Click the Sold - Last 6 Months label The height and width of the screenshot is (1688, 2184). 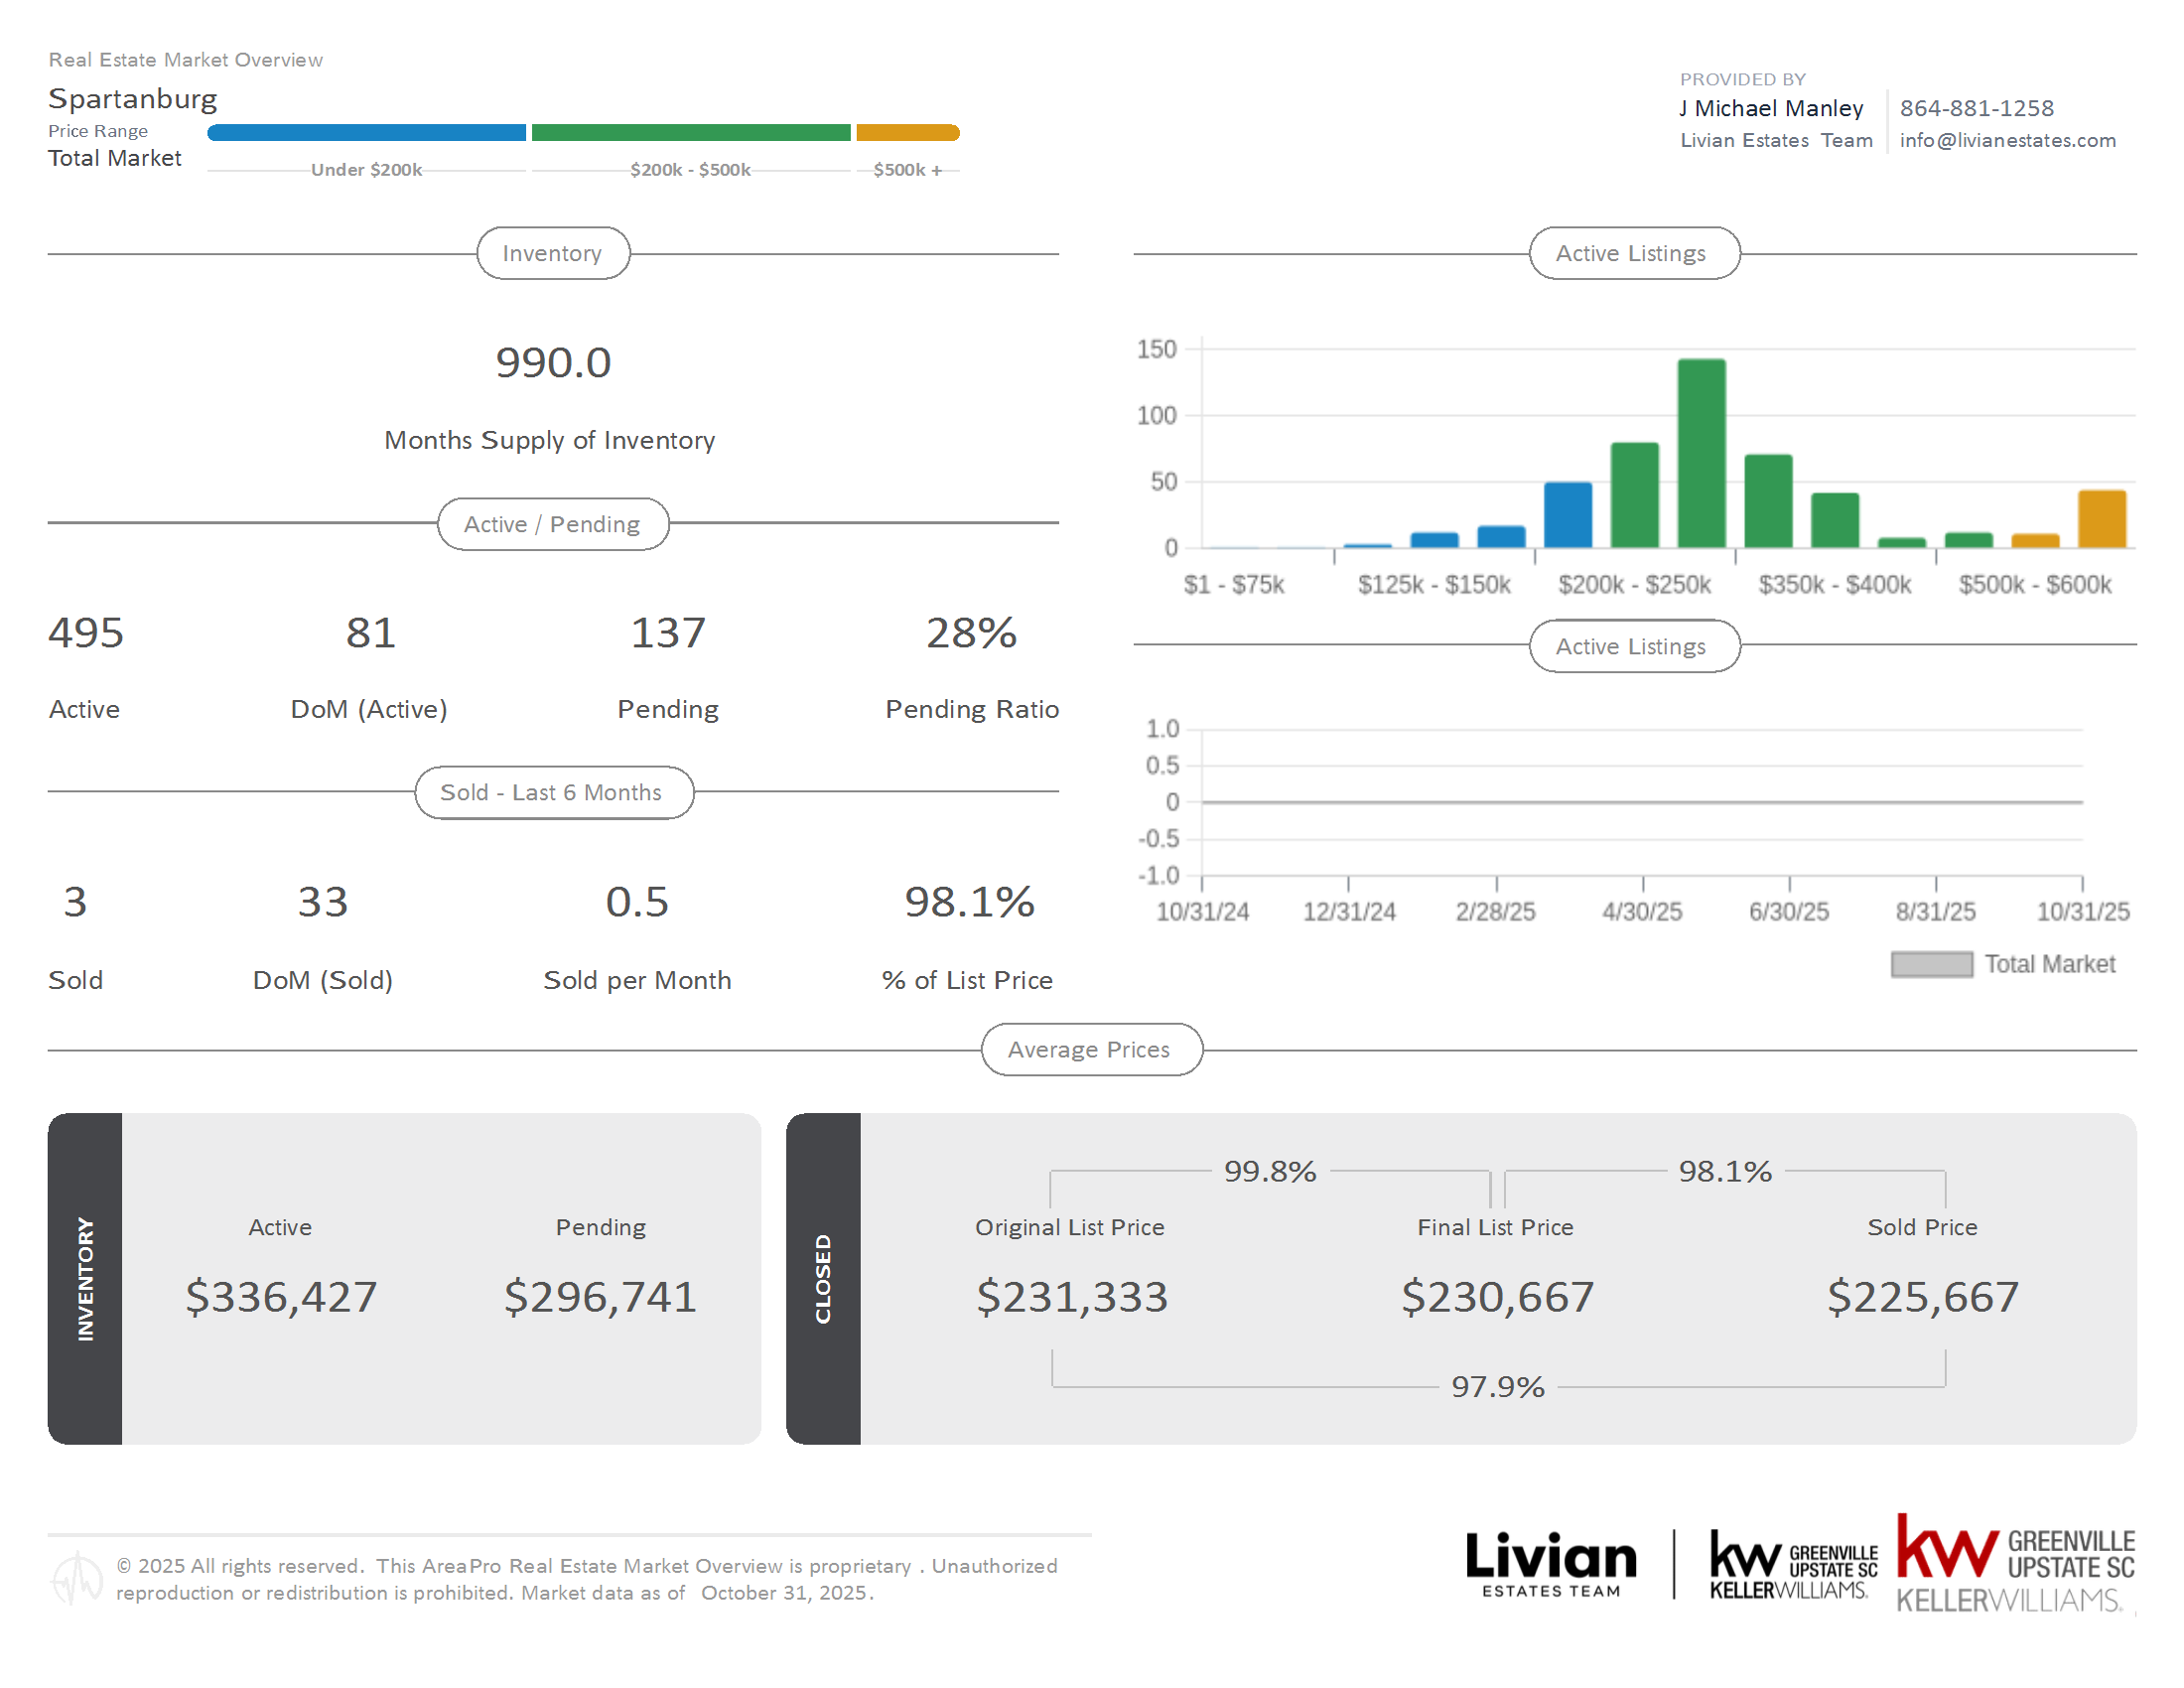pos(552,793)
